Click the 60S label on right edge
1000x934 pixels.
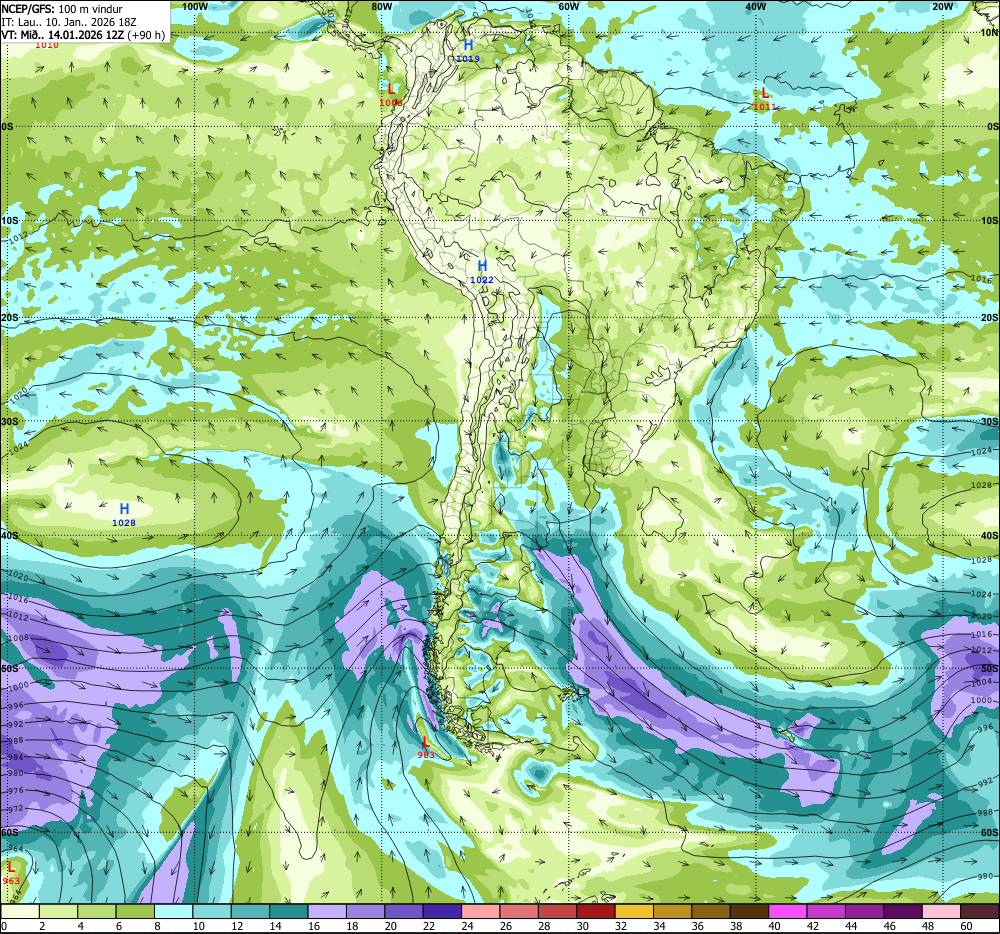click(x=990, y=833)
